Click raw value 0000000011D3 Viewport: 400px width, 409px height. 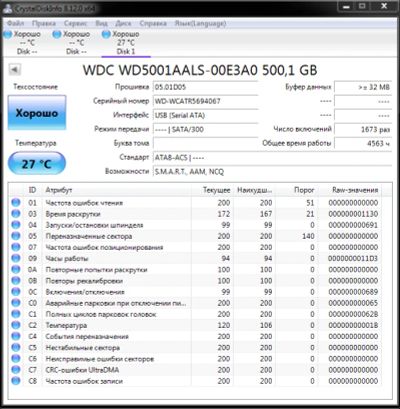[353, 259]
